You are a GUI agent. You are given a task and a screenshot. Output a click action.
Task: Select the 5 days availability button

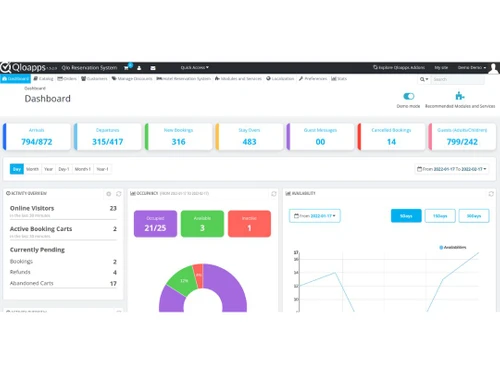pos(406,216)
